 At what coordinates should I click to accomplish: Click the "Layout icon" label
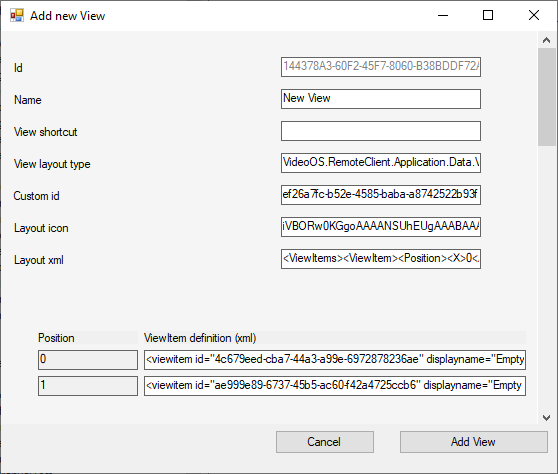(41, 228)
